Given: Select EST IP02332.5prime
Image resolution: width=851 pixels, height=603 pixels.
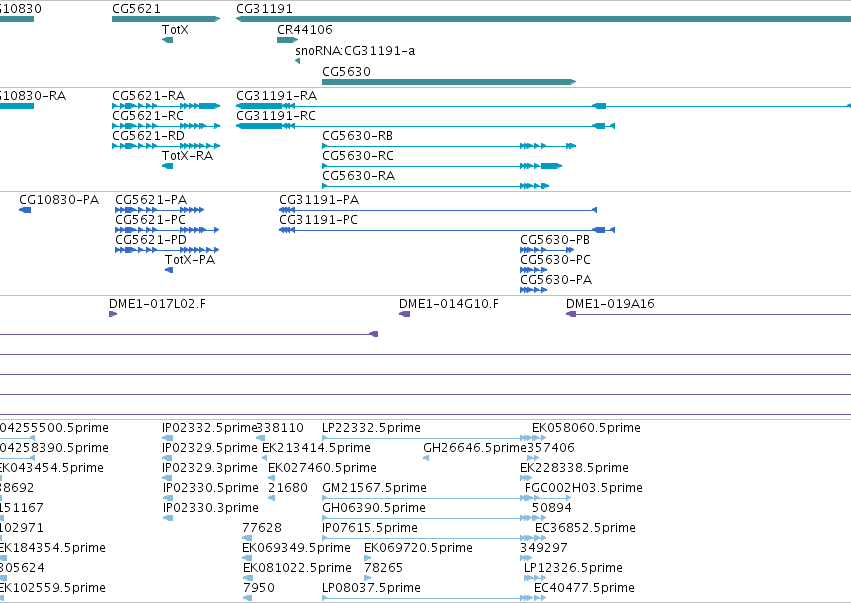Looking at the screenshot, I should pos(209,428).
